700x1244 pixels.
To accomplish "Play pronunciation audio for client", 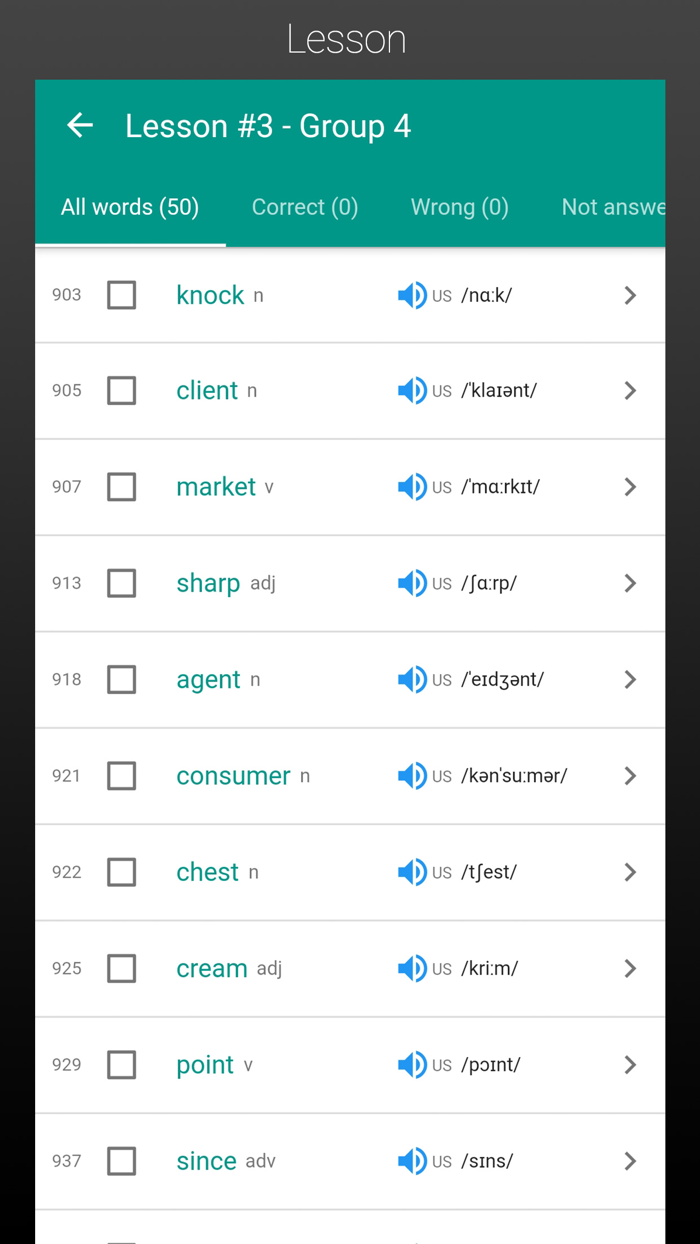I will [x=411, y=391].
